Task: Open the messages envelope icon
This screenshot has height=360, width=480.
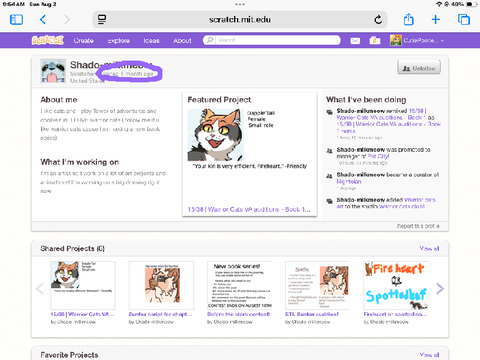Action: [x=355, y=41]
